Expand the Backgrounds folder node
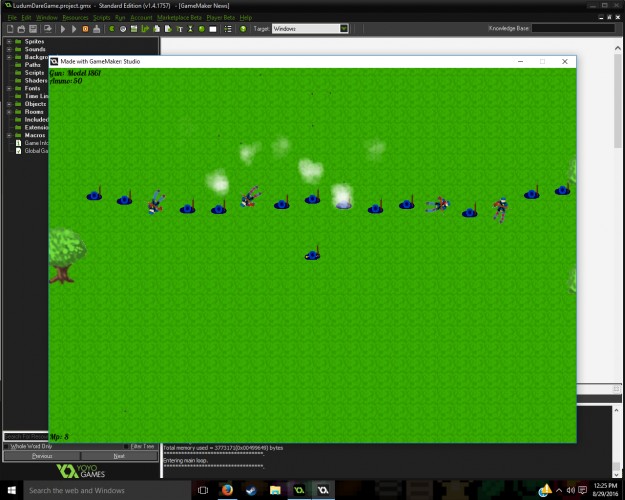Viewport: 625px width, 500px height. pos(9,57)
